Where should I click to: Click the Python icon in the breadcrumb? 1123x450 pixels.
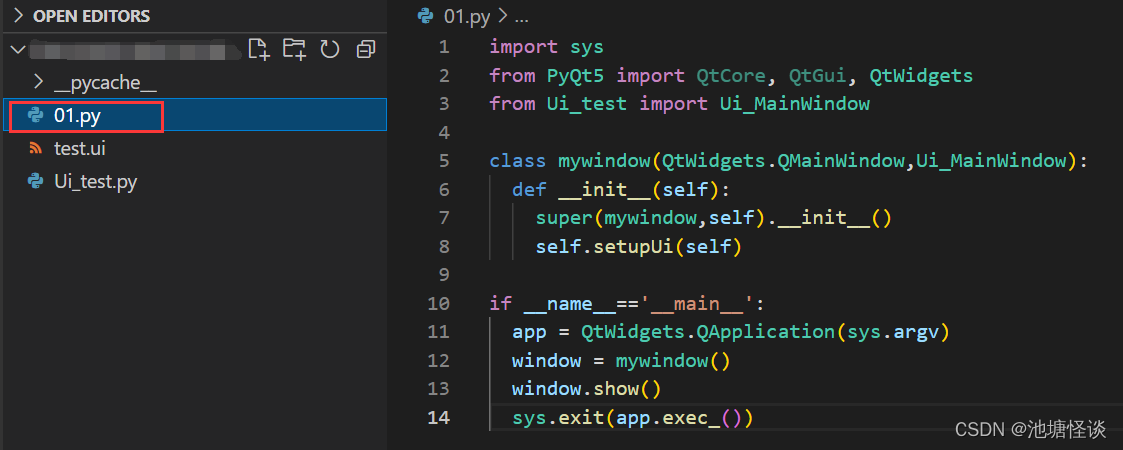point(425,16)
